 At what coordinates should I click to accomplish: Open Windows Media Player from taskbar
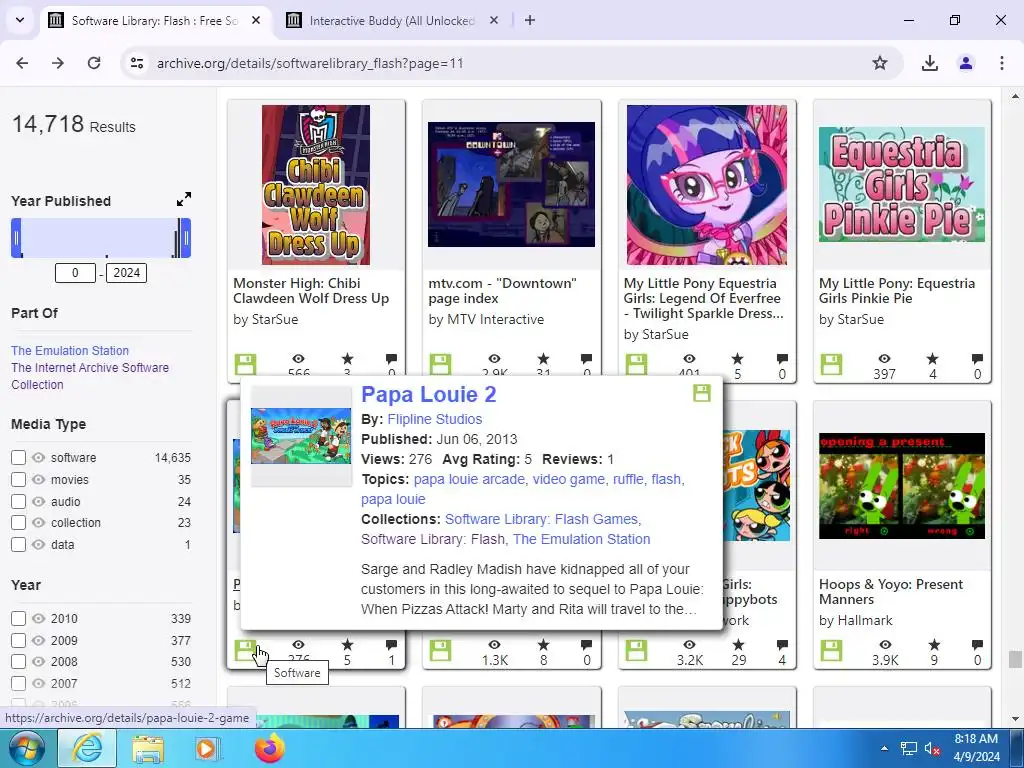pyautogui.click(x=208, y=748)
